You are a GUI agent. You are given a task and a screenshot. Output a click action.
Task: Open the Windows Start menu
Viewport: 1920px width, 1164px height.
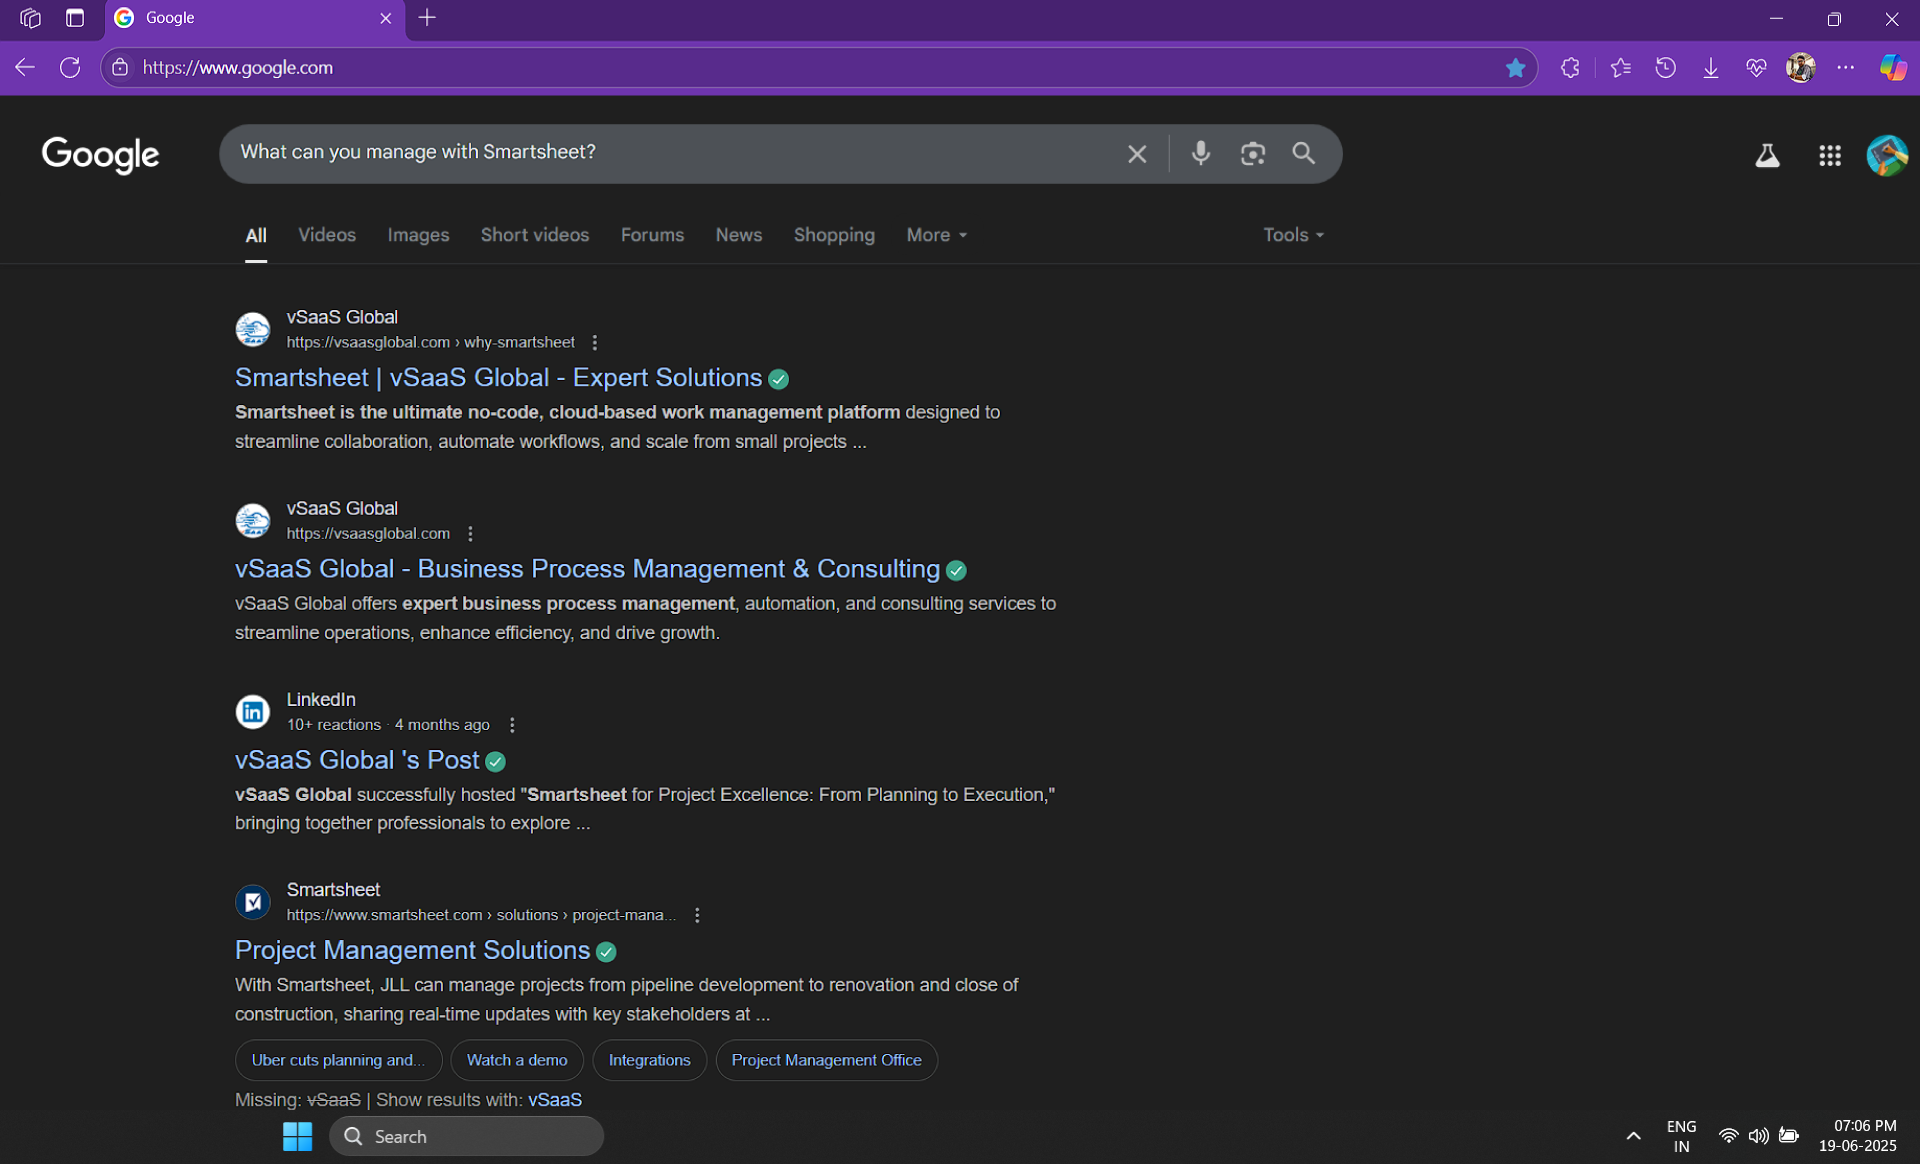coord(297,1136)
